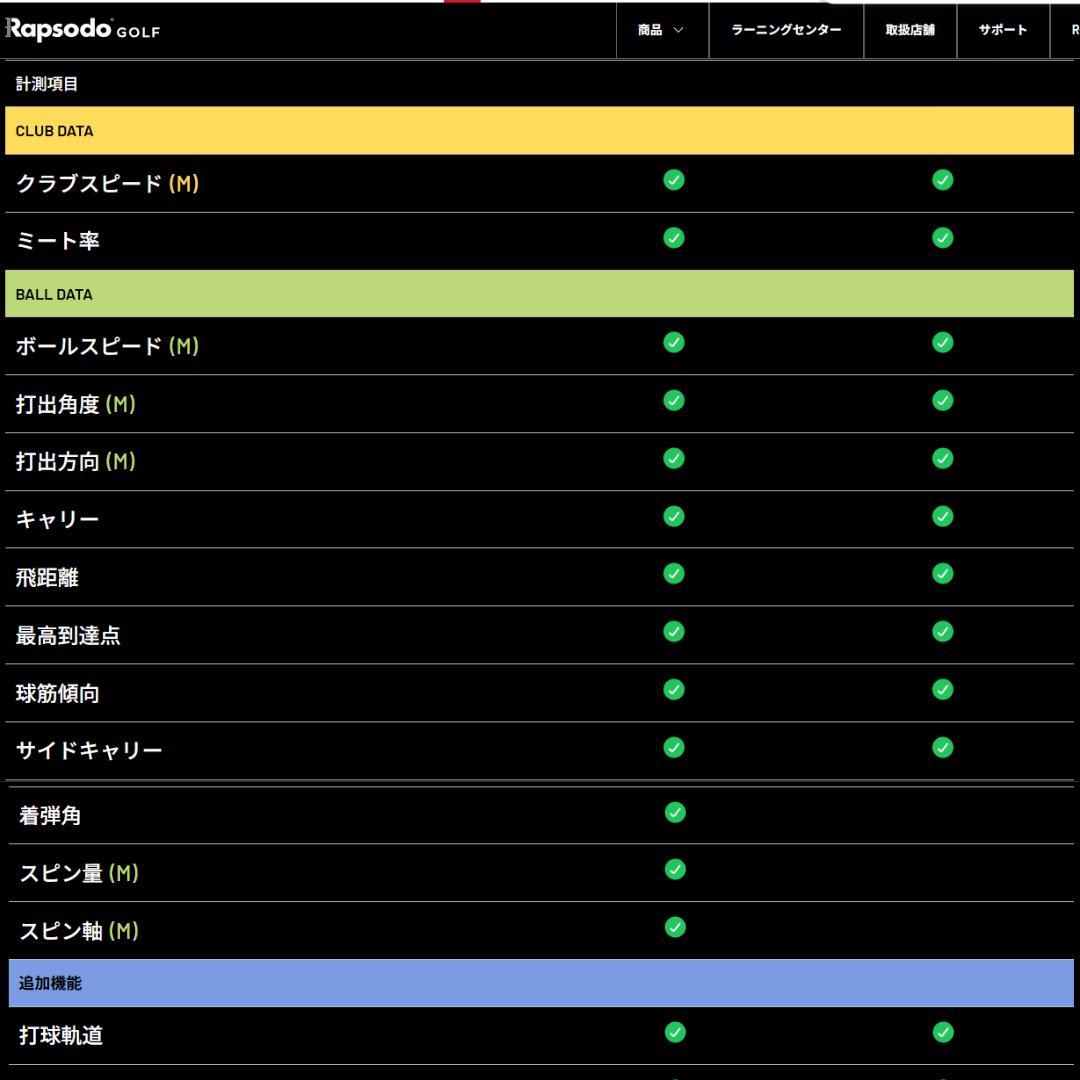Select the クラブスピード (M) label
Screen dimensions: 1080x1080
[x=107, y=183]
